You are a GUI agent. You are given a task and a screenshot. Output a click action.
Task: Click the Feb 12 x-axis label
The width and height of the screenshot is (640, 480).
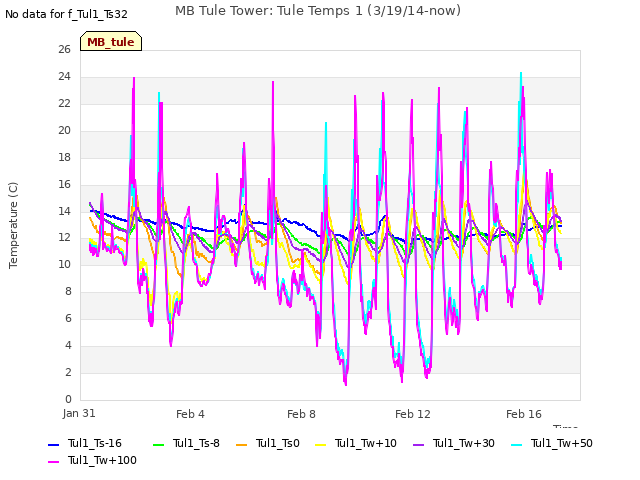pos(413,414)
